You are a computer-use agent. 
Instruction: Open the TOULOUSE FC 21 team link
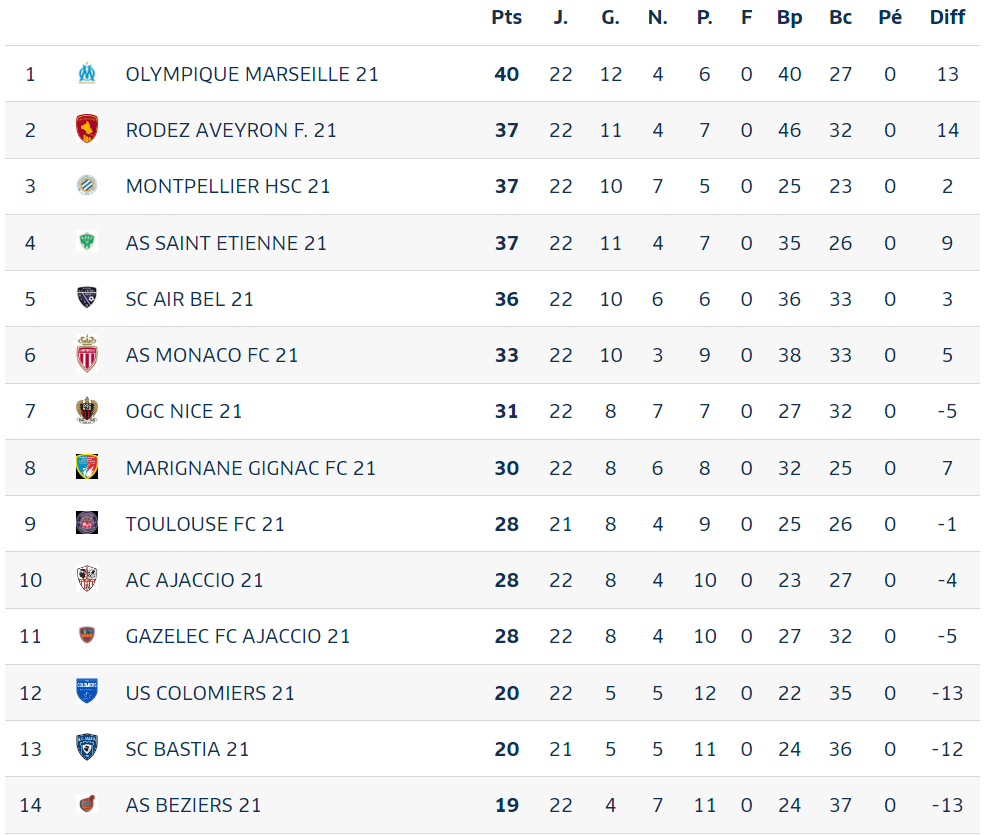pyautogui.click(x=205, y=524)
